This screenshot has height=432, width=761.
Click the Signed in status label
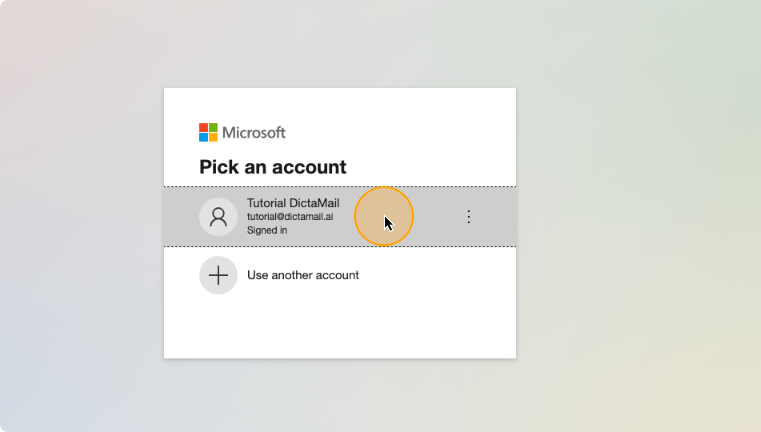[267, 230]
